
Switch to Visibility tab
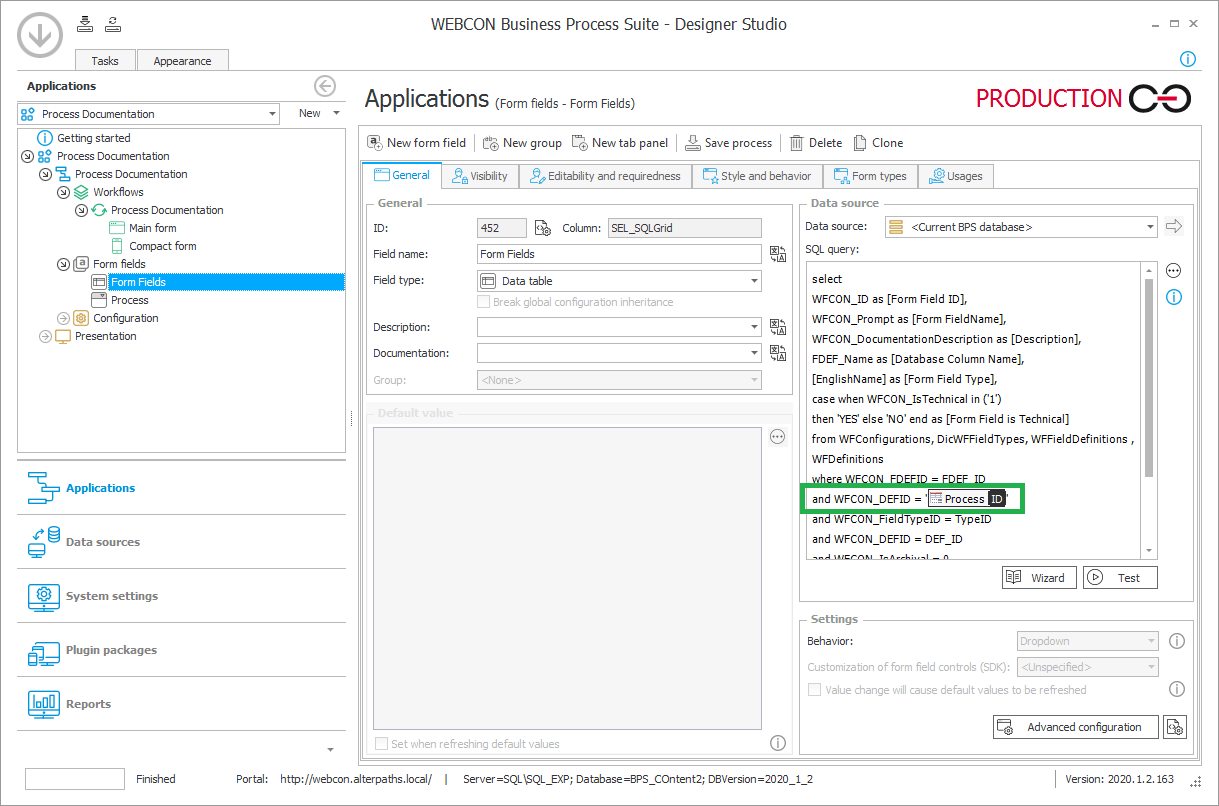tap(480, 176)
